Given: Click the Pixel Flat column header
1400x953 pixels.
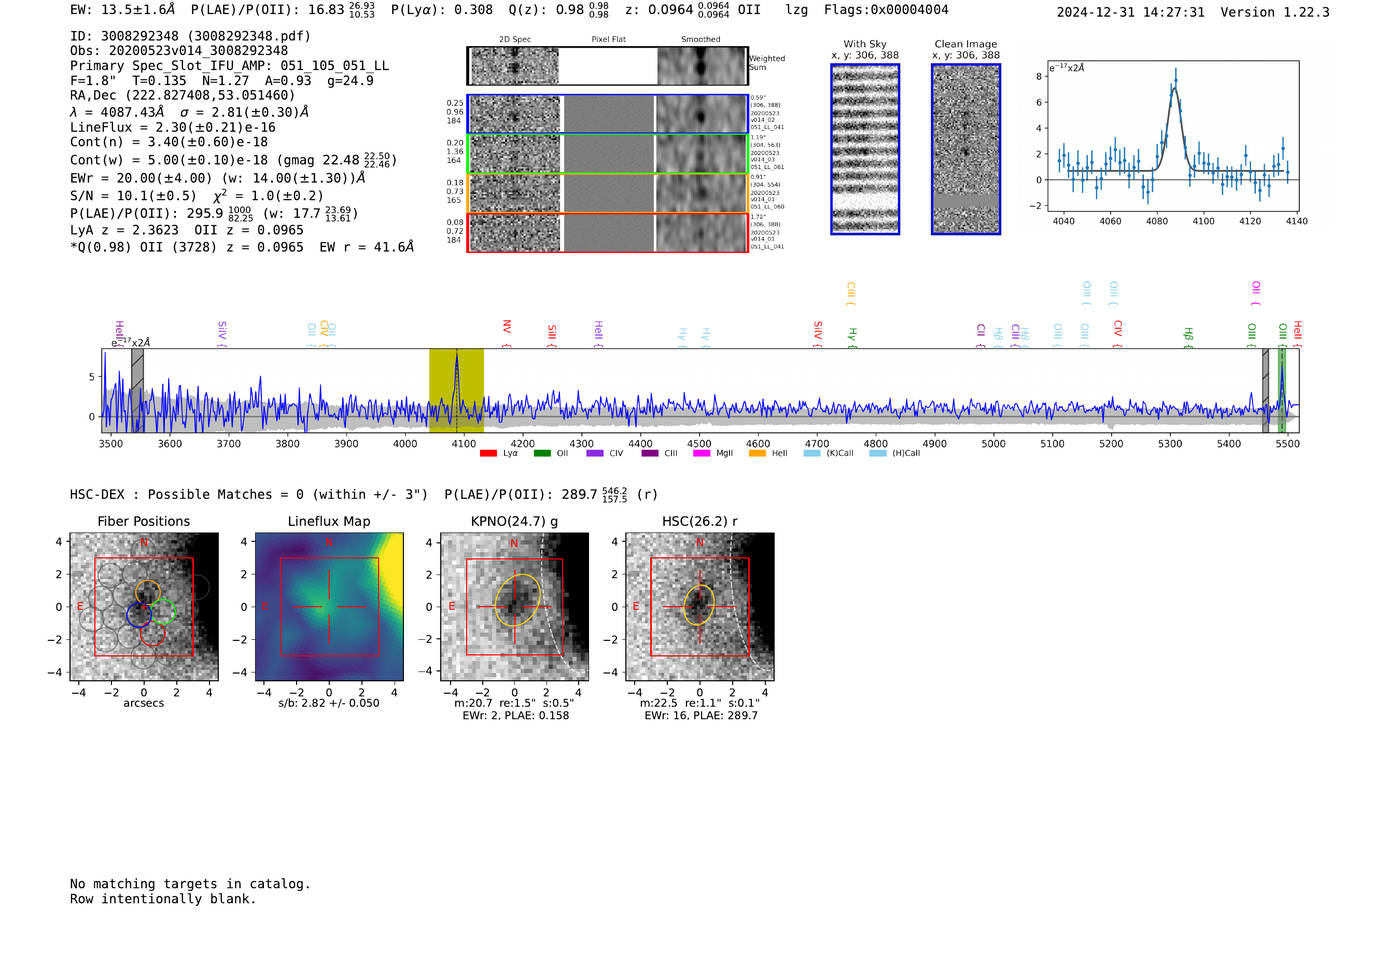Looking at the screenshot, I should tap(608, 40).
